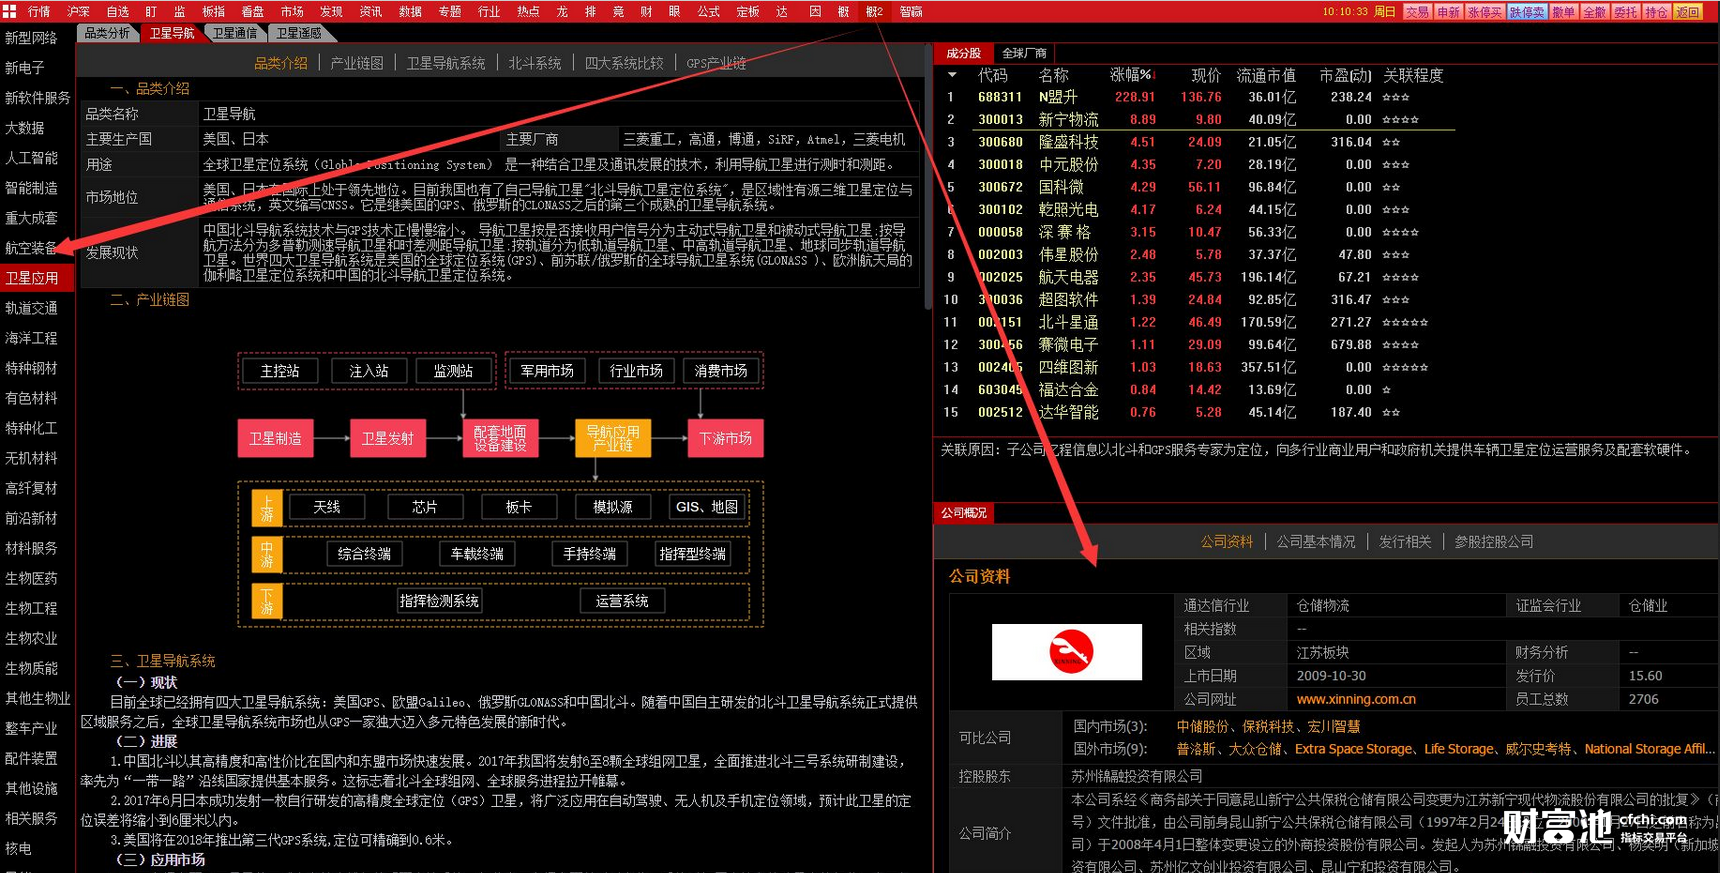Click the 撤单 cancel order button
This screenshot has width=1720, height=873.
1564,12
